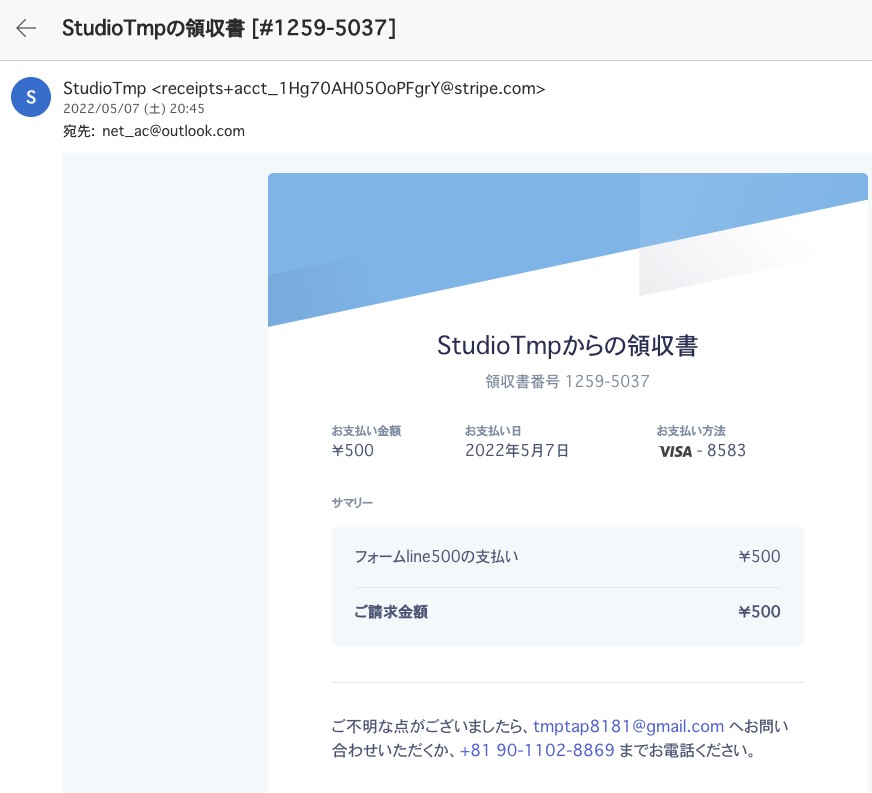Open the tmptap8181@gmail.com contact link
This screenshot has height=793, width=872.
(628, 726)
